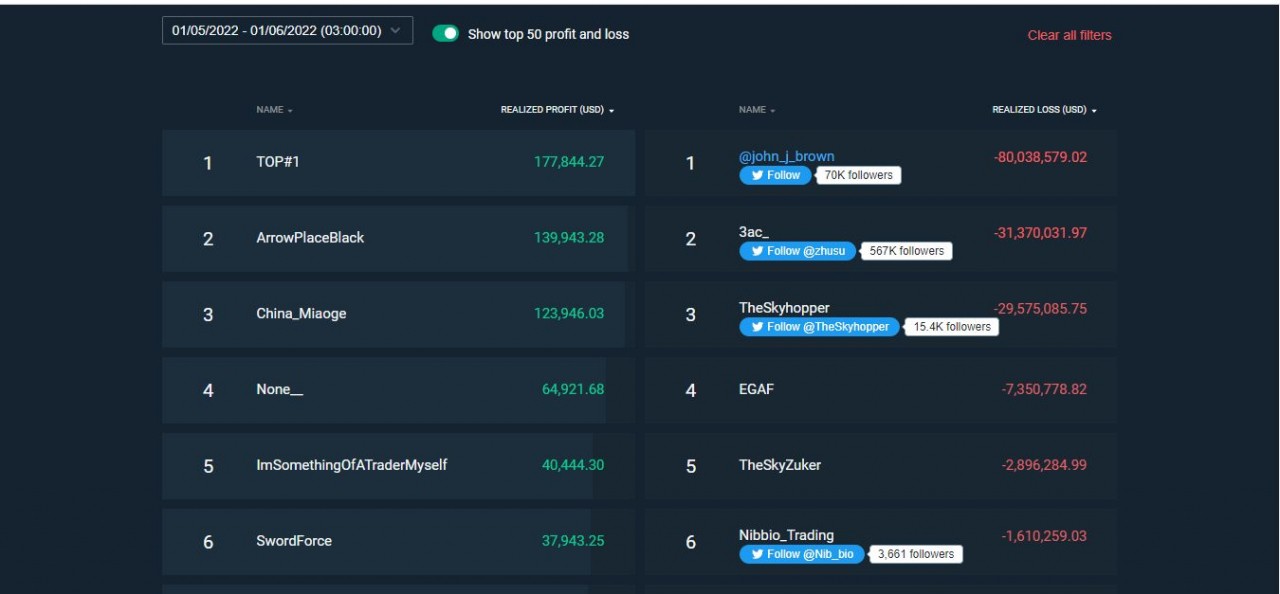Select ImSomethingOfATraderMyself trader entry
The width and height of the screenshot is (1280, 594).
(x=351, y=465)
